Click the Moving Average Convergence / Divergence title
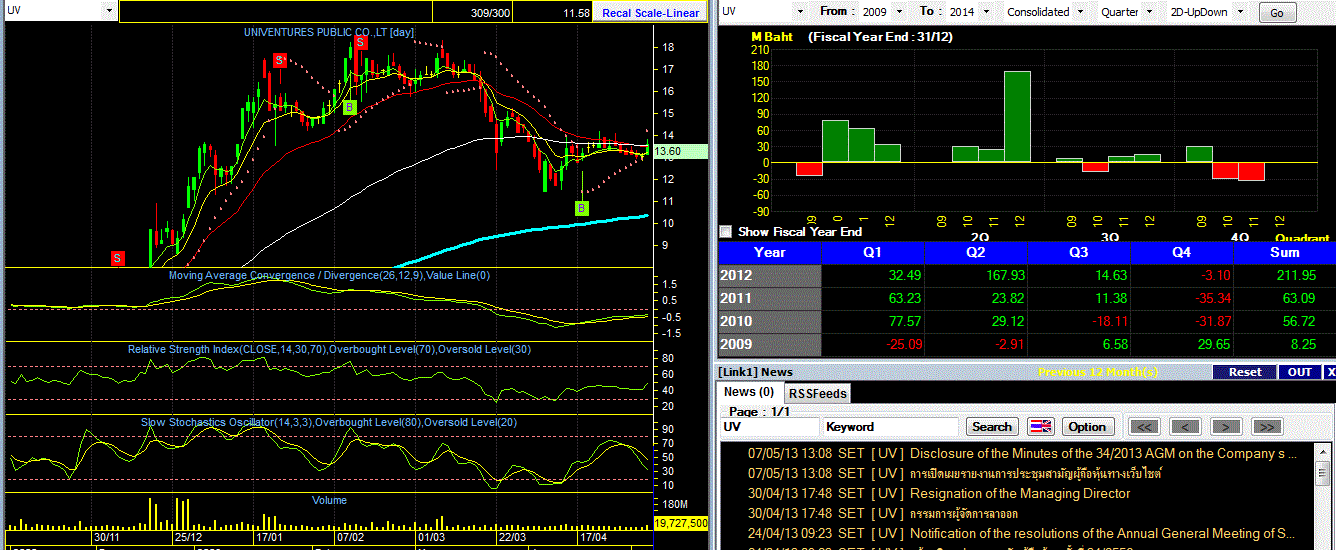The height and width of the screenshot is (550, 1336). (x=329, y=275)
